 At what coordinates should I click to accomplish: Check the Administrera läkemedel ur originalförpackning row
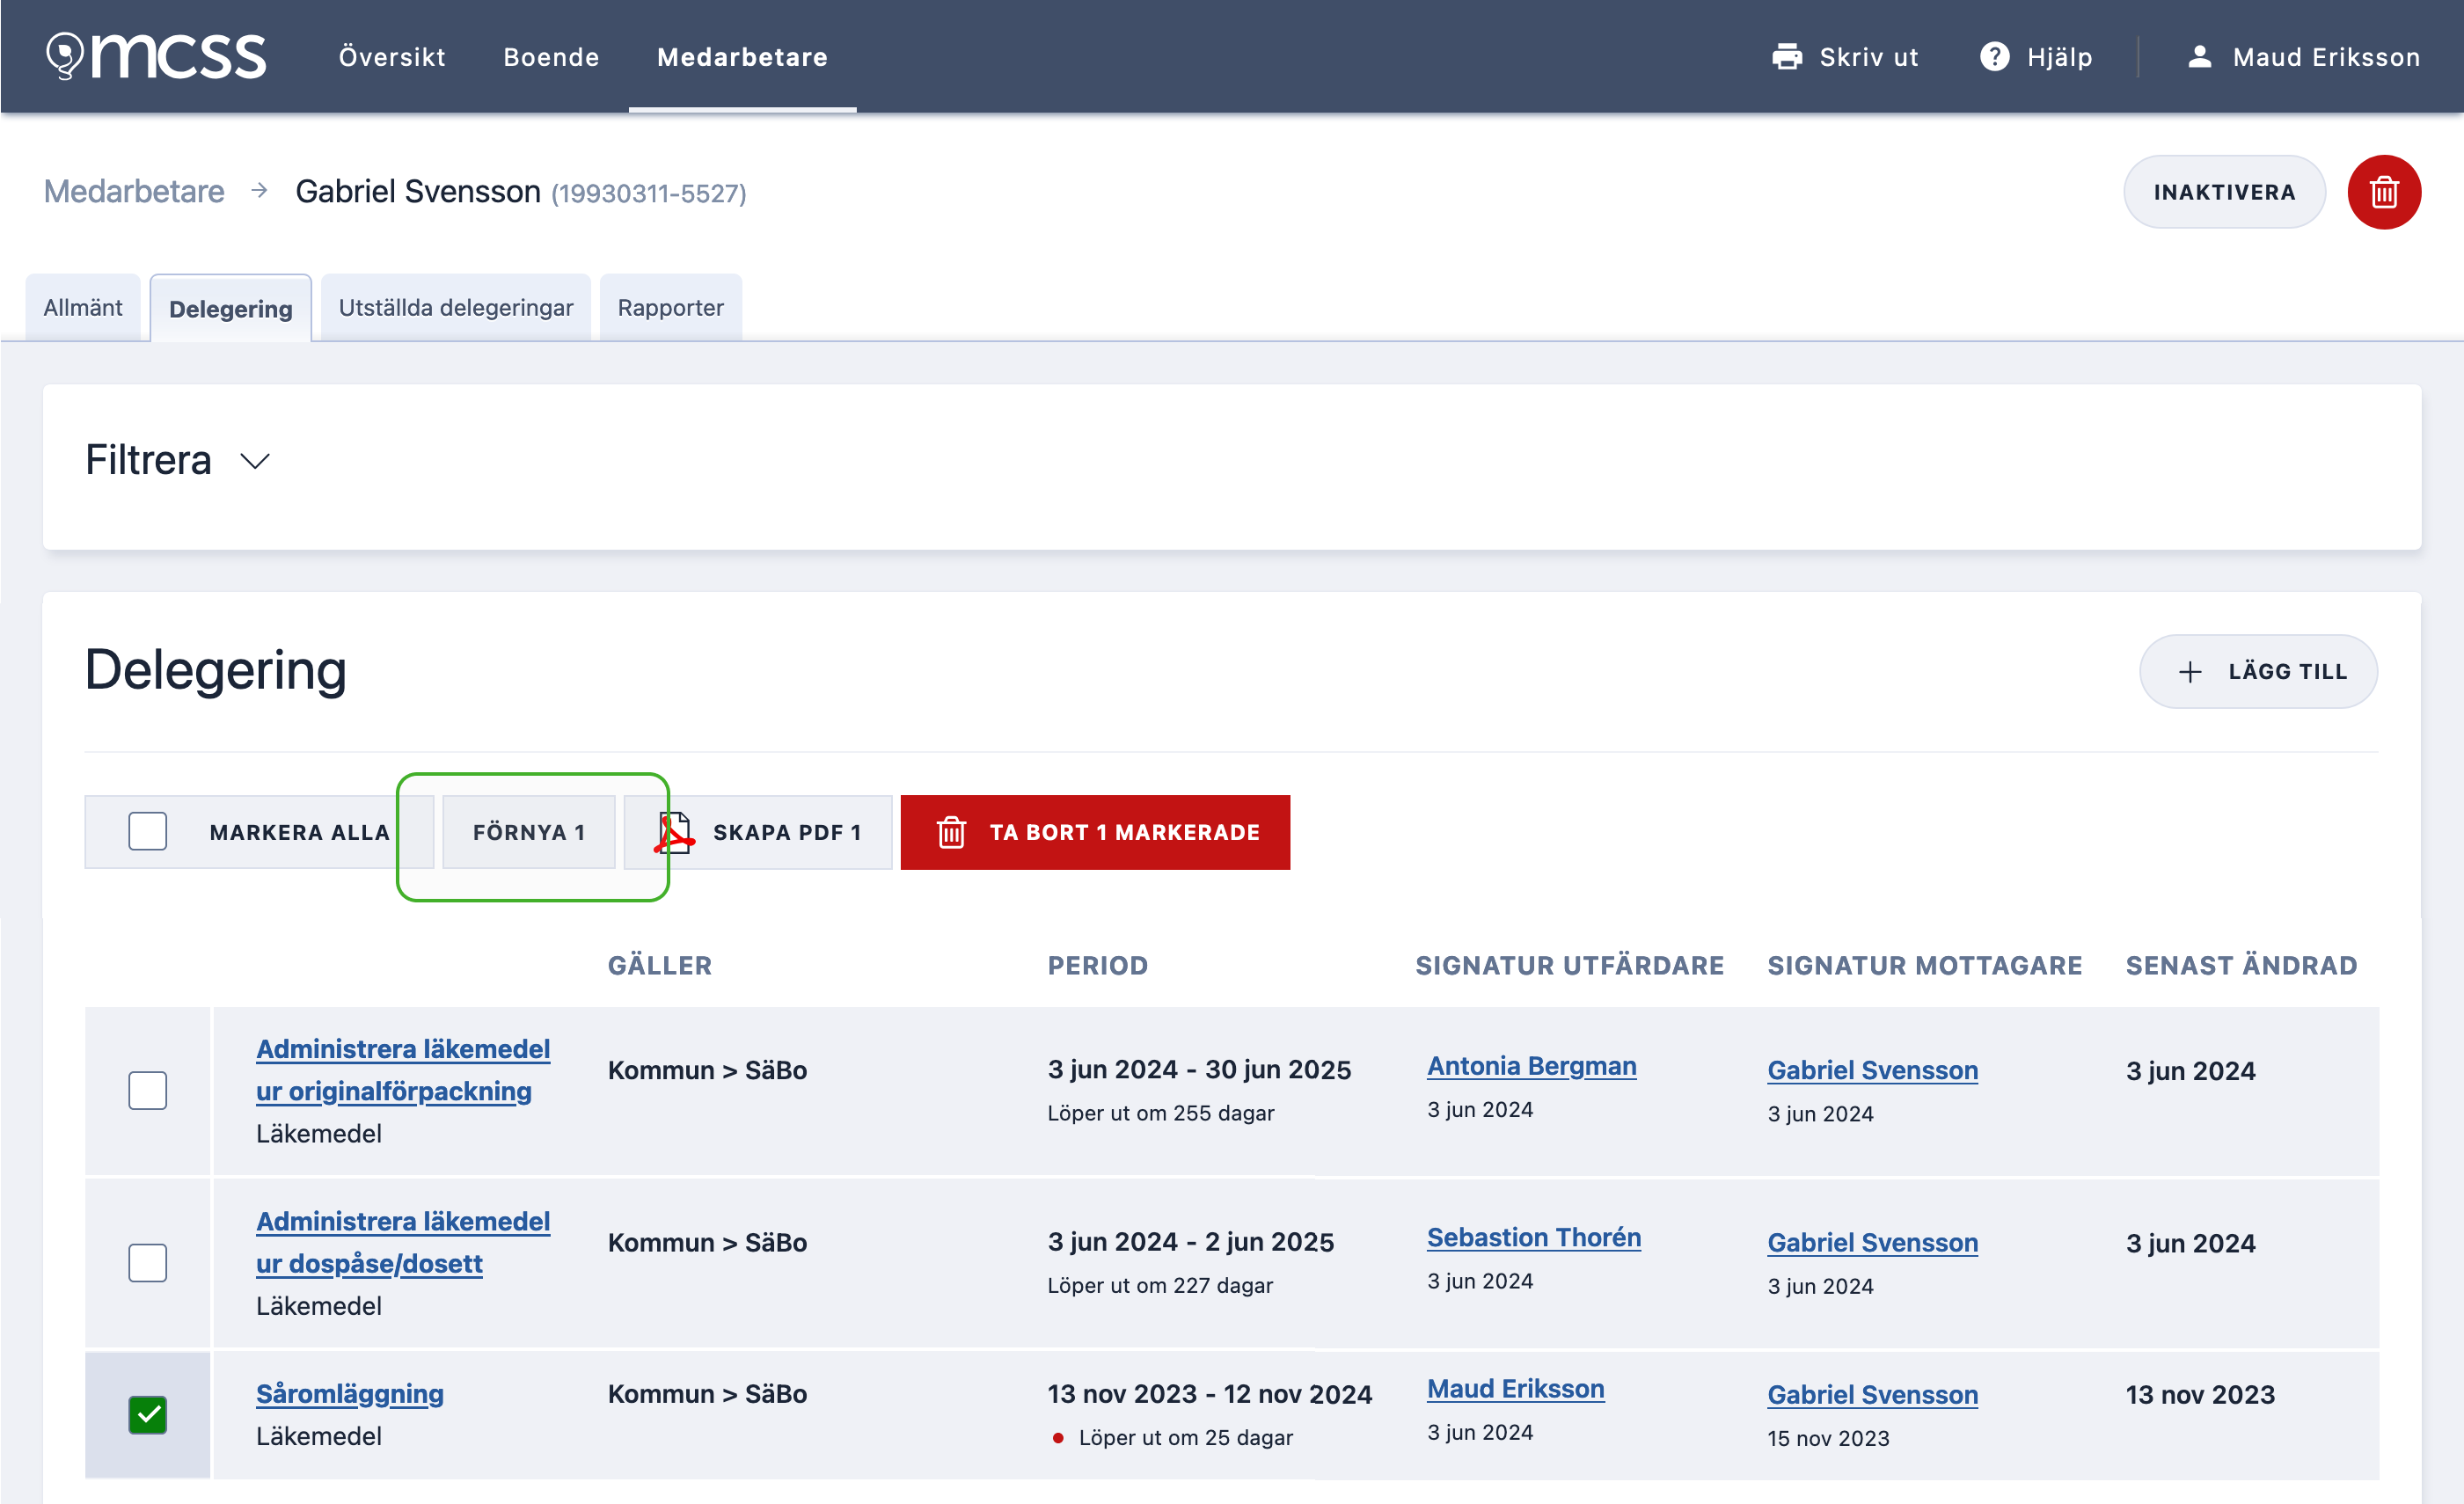pos(148,1090)
